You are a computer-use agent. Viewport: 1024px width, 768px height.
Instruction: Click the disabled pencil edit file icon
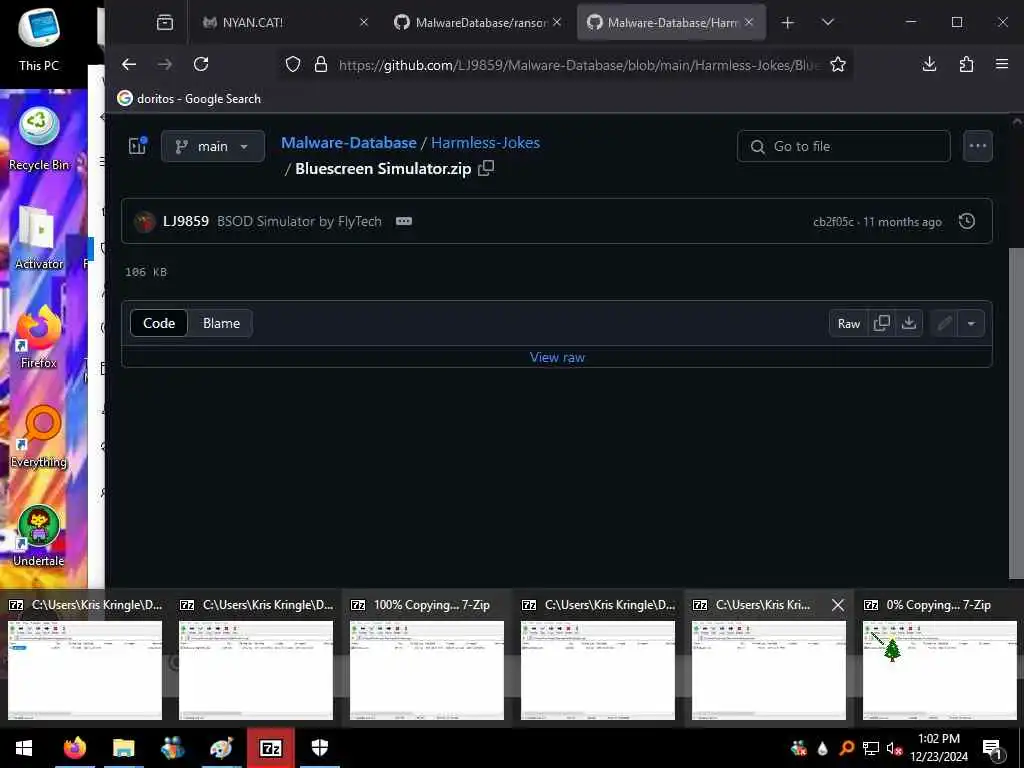(x=944, y=323)
